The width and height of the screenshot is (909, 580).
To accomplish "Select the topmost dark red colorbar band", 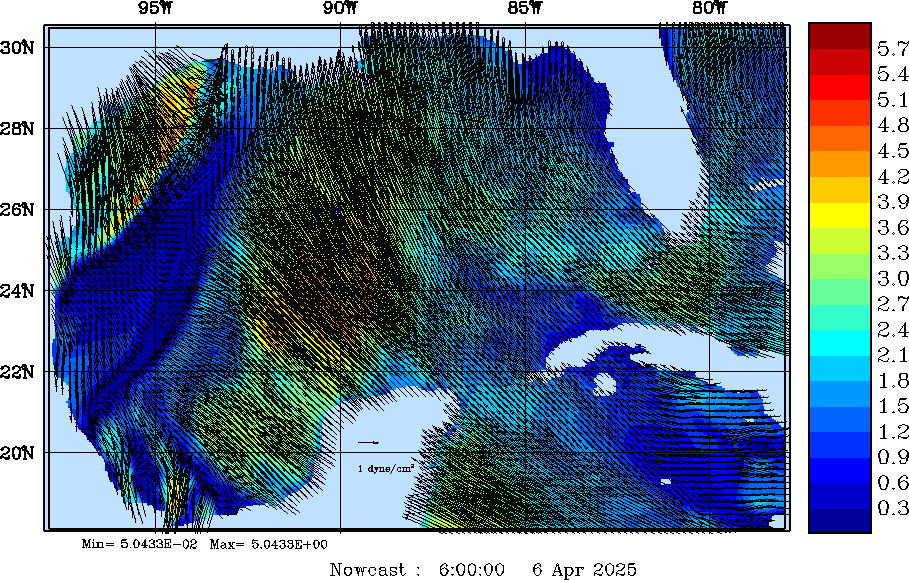I will 840,36.
